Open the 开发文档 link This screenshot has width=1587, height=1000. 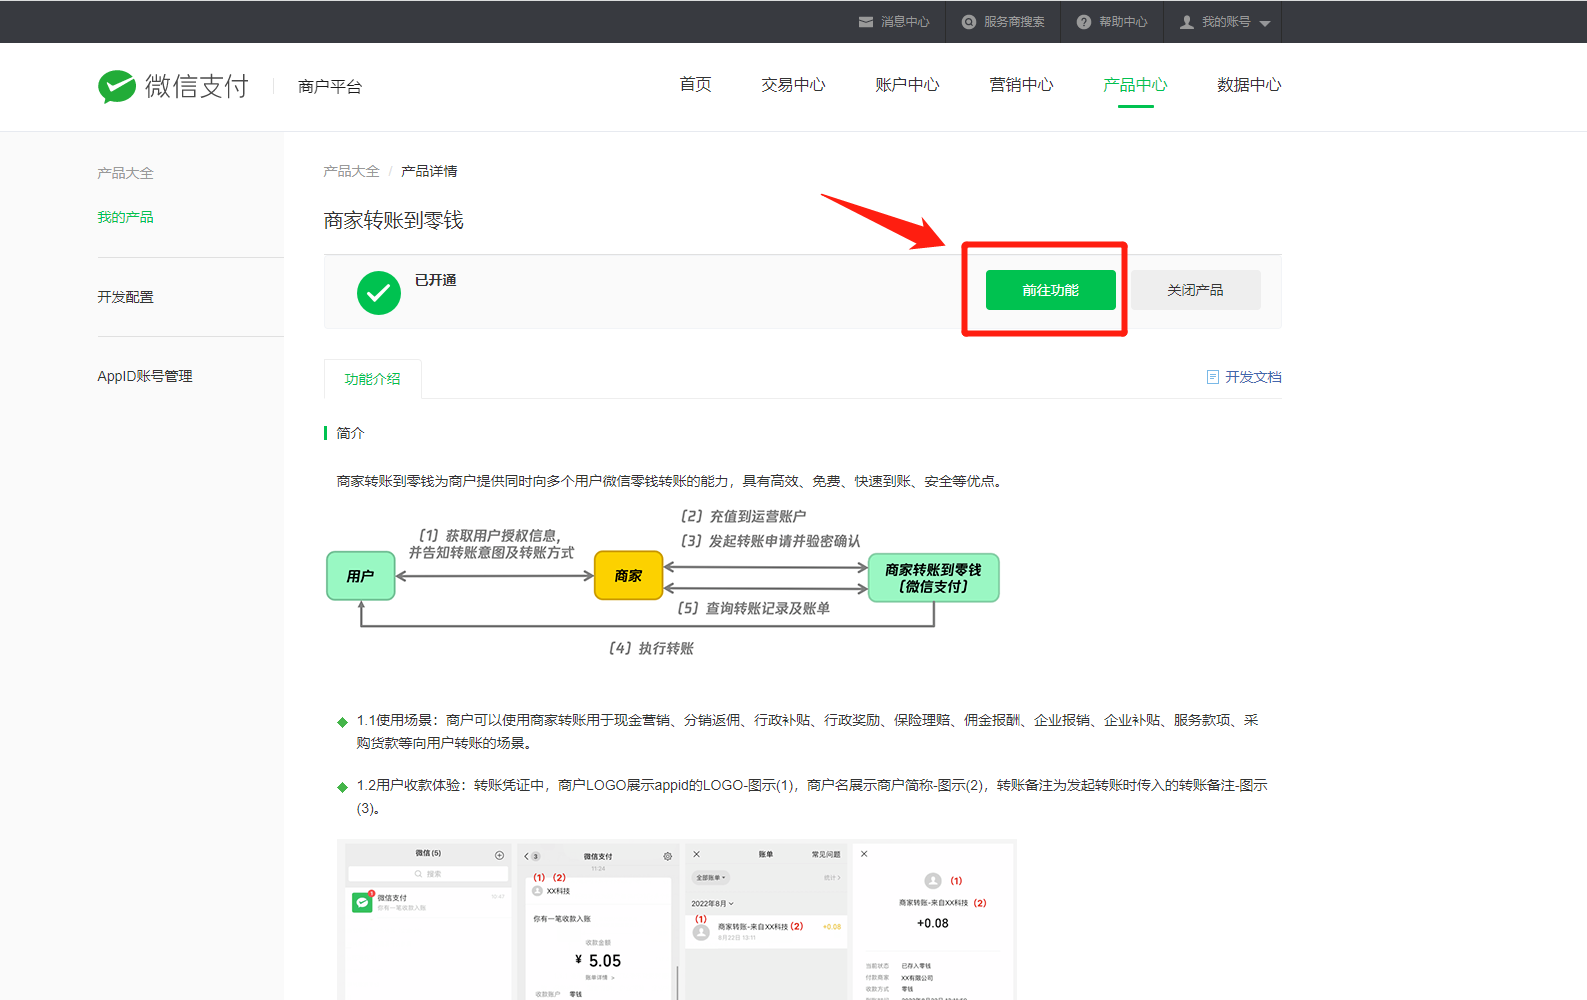coord(1253,377)
